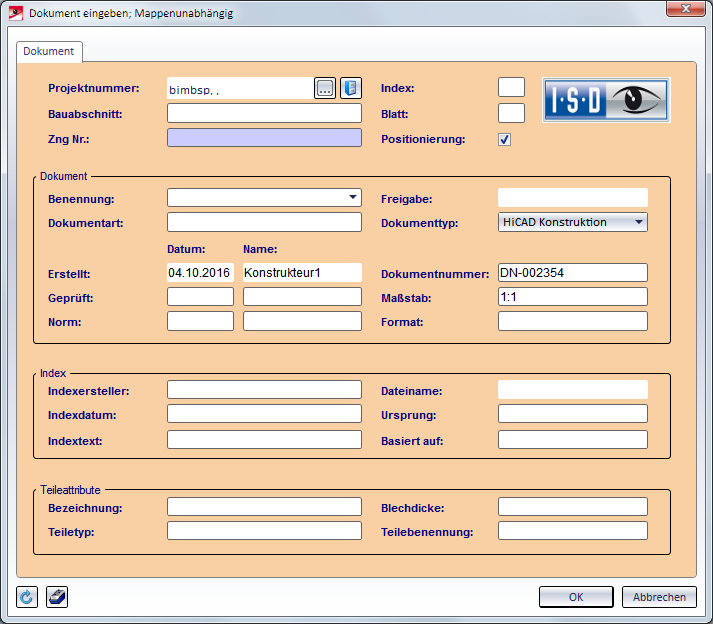Click into the Maßstab field
Screen dimensions: 713x624
click(572, 297)
